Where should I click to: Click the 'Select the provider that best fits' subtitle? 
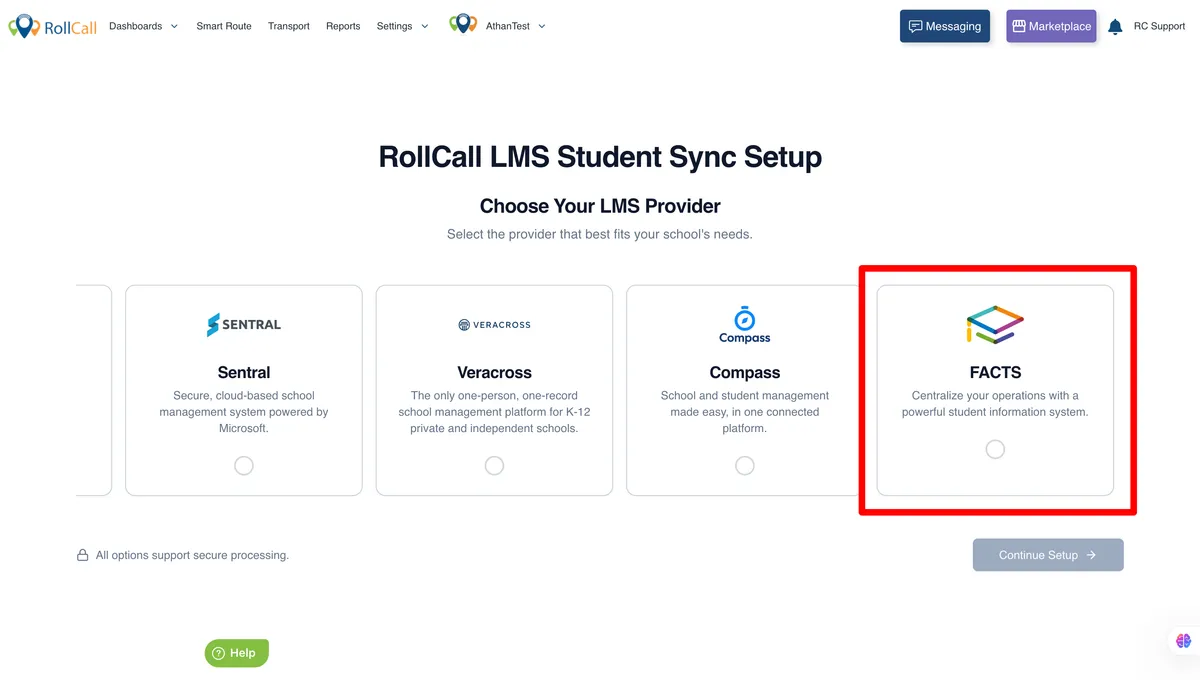[600, 234]
